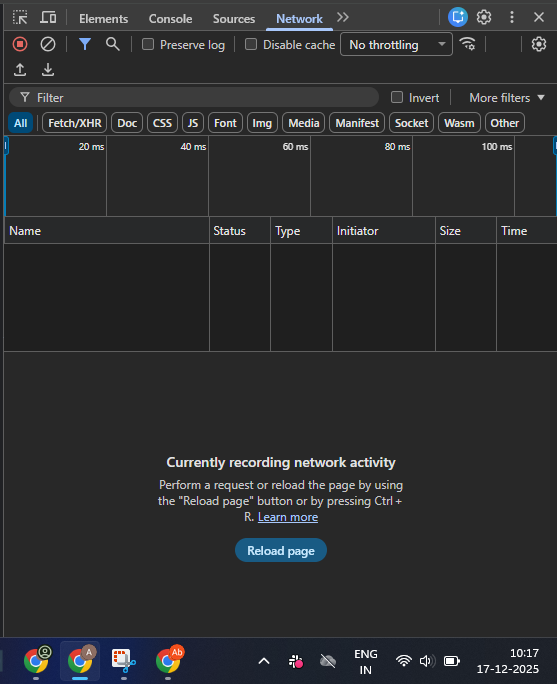This screenshot has width=557, height=684.
Task: Show hidden system tray icons
Action: pos(264,661)
